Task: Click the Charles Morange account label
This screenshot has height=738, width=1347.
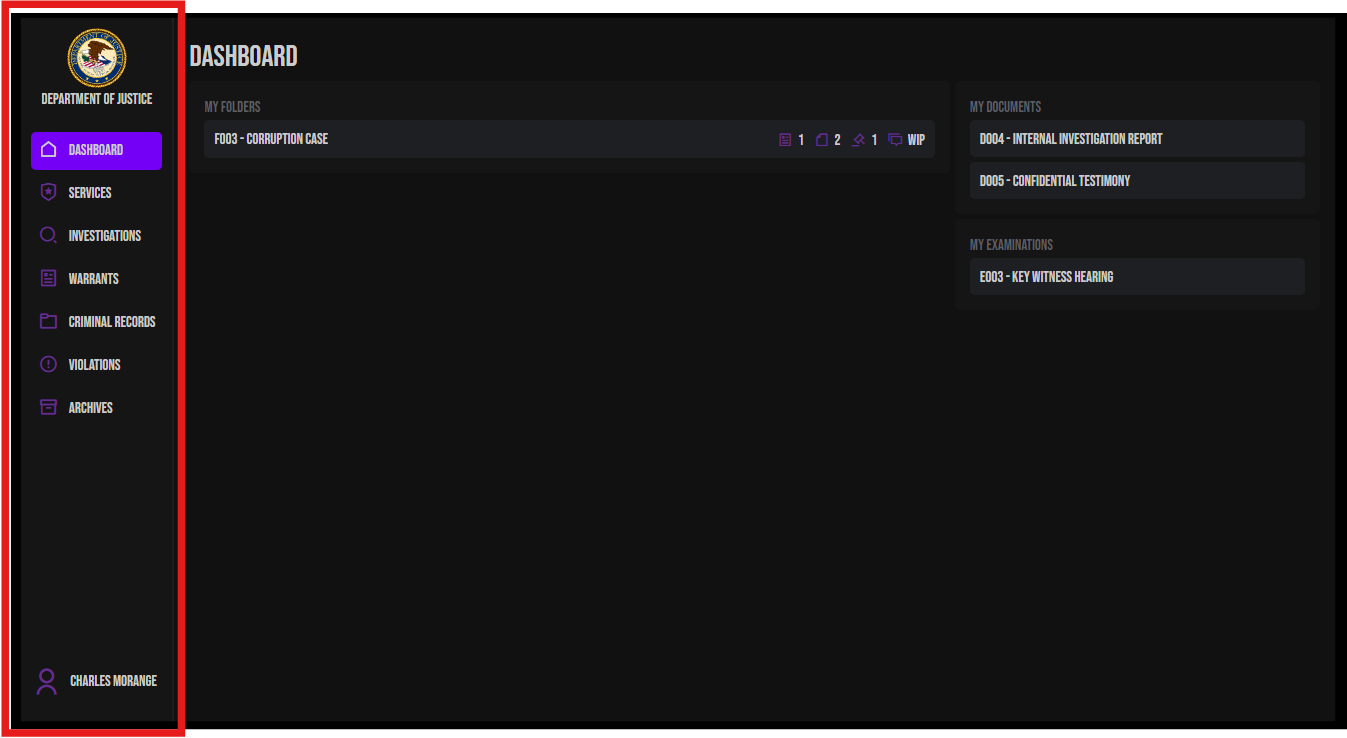Action: click(x=112, y=680)
